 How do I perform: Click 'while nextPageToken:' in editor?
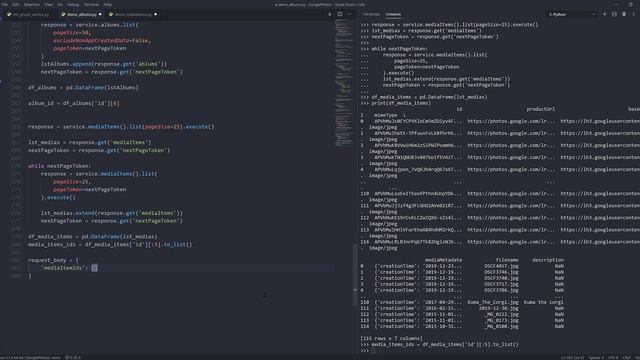(60, 166)
